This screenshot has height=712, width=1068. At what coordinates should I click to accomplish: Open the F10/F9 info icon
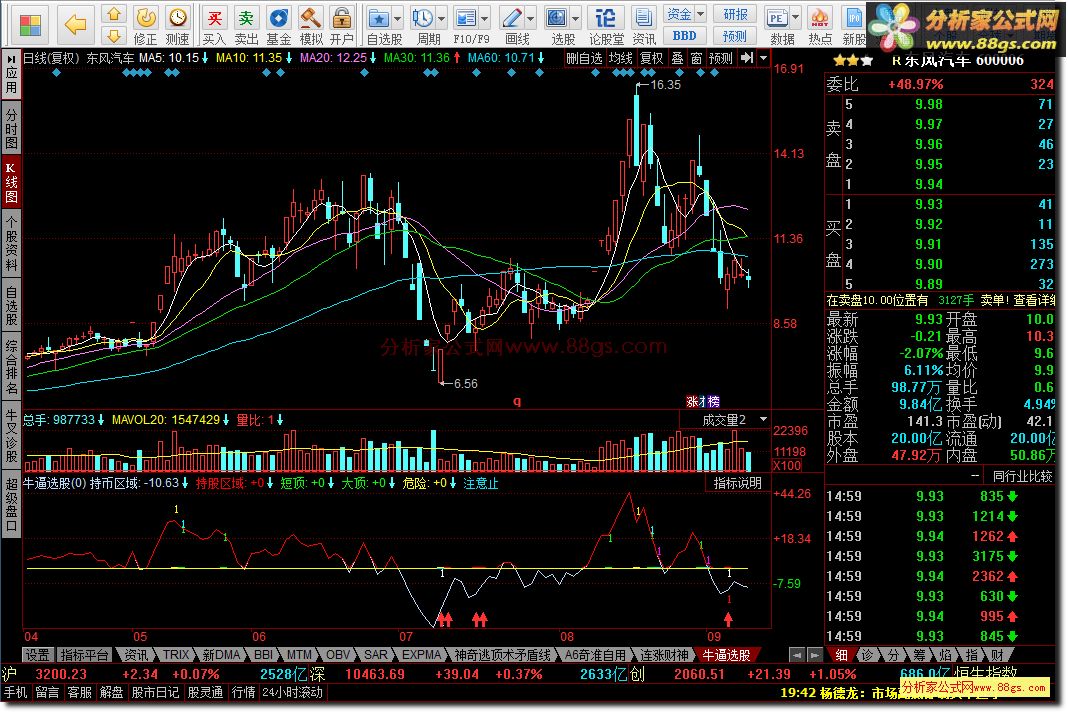[466, 18]
